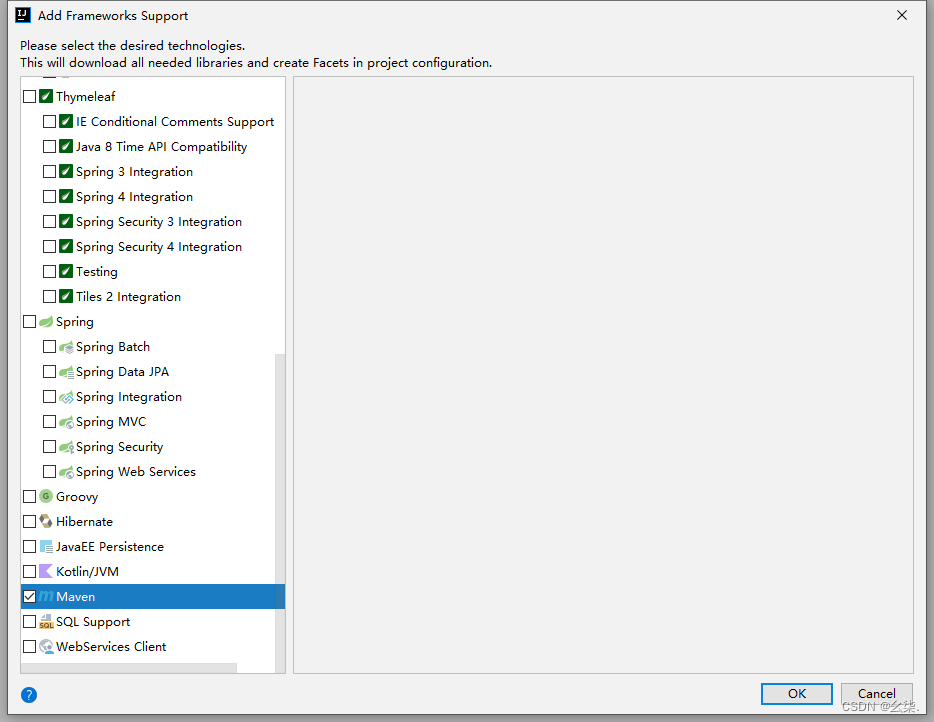Click the SQL Support icon
The height and width of the screenshot is (722, 934).
click(46, 621)
